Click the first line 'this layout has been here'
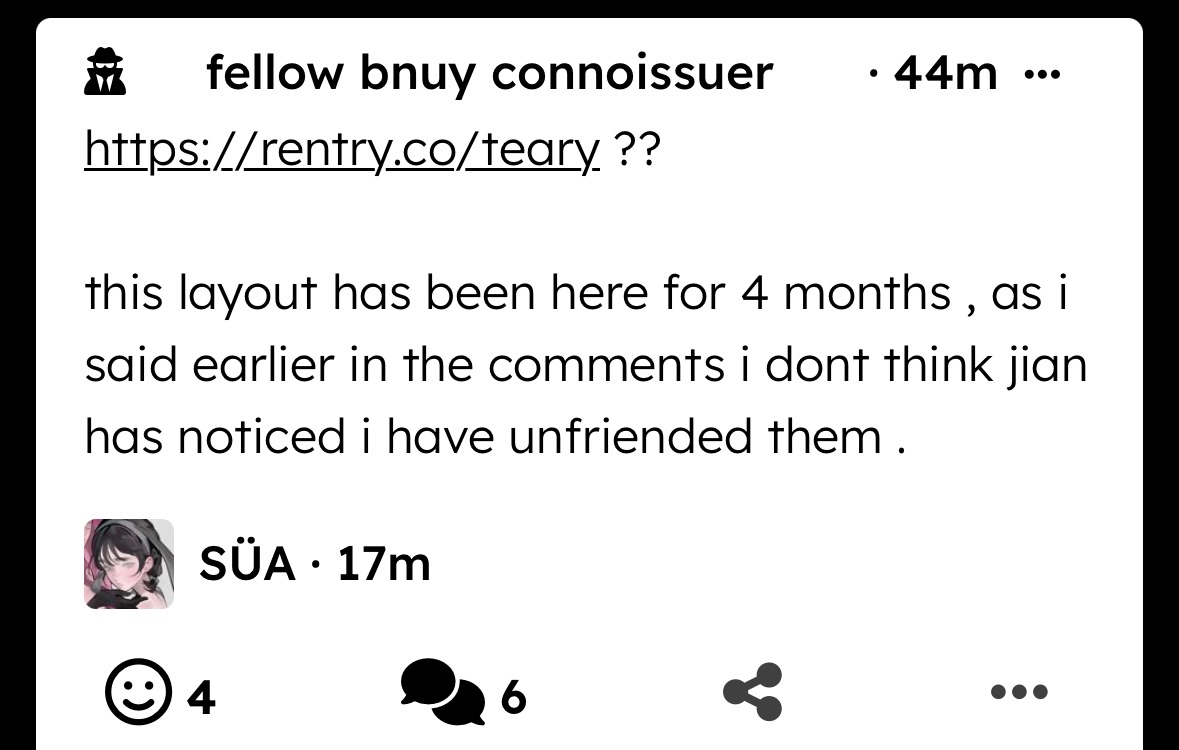Image resolution: width=1179 pixels, height=750 pixels. [575, 293]
